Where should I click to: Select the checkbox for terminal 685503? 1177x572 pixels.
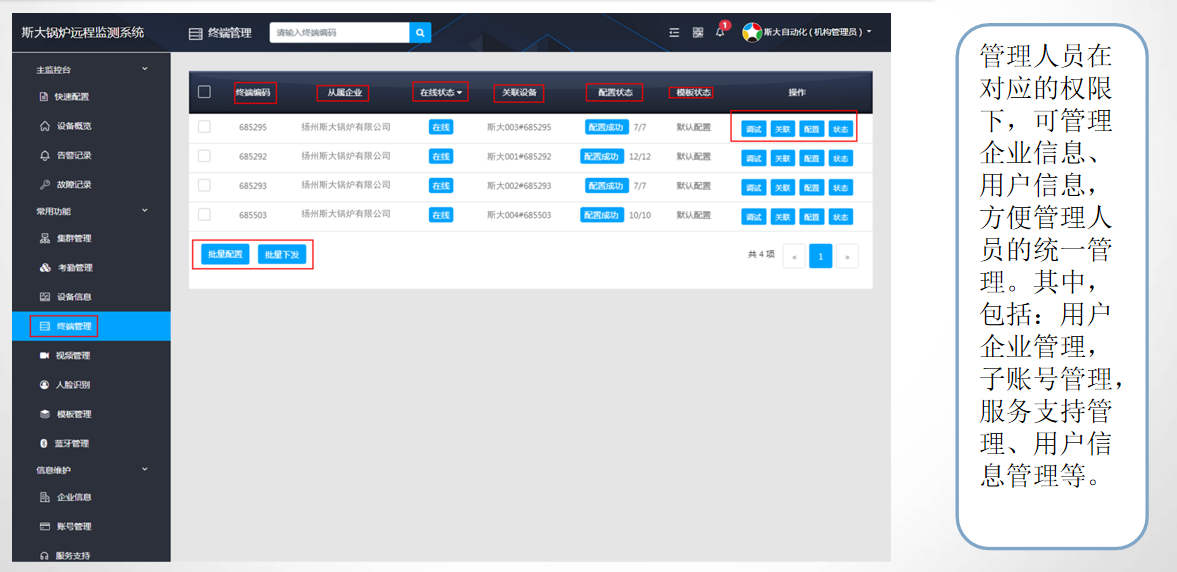coord(204,215)
